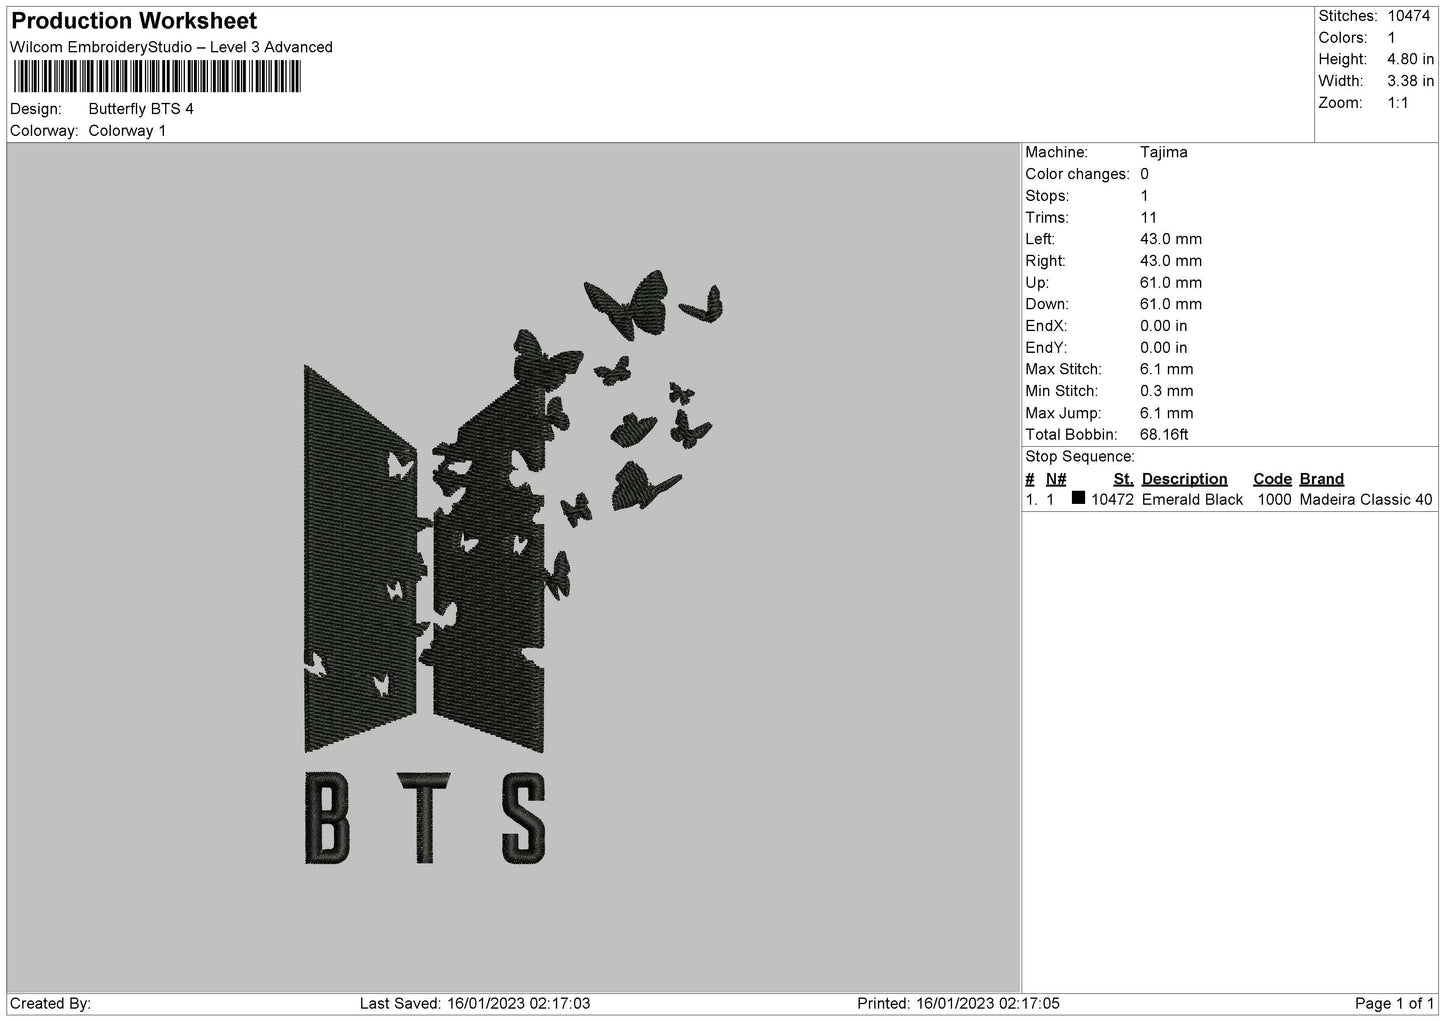Click the EndY value 0.00 in

tap(1164, 348)
